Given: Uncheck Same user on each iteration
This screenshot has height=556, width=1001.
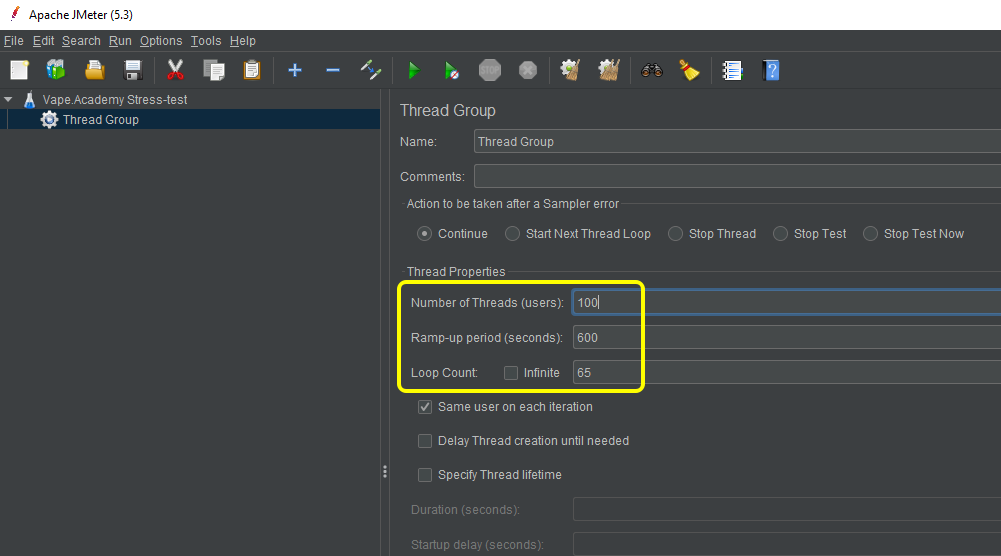Looking at the screenshot, I should (425, 407).
